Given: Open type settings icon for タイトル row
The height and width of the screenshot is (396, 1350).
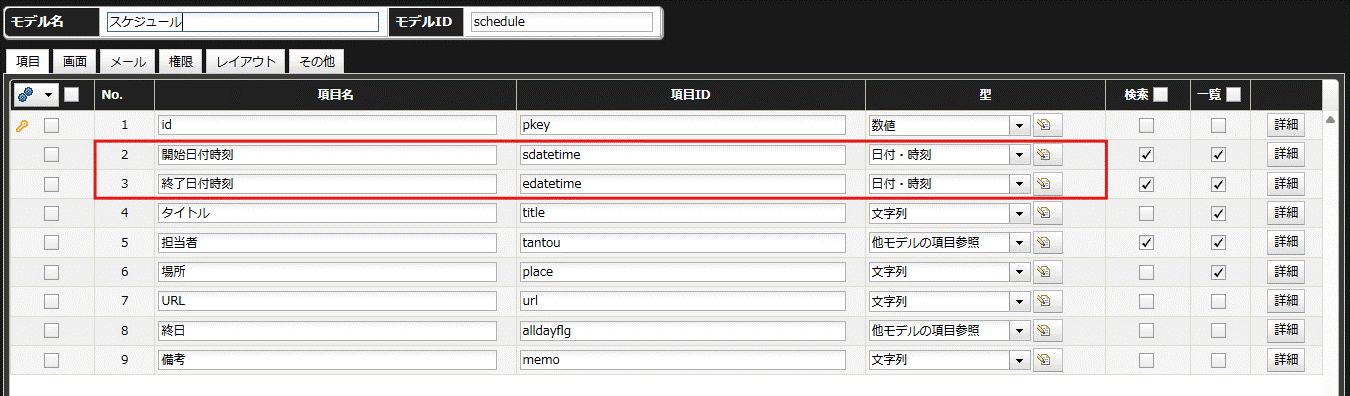Looking at the screenshot, I should [x=1047, y=213].
